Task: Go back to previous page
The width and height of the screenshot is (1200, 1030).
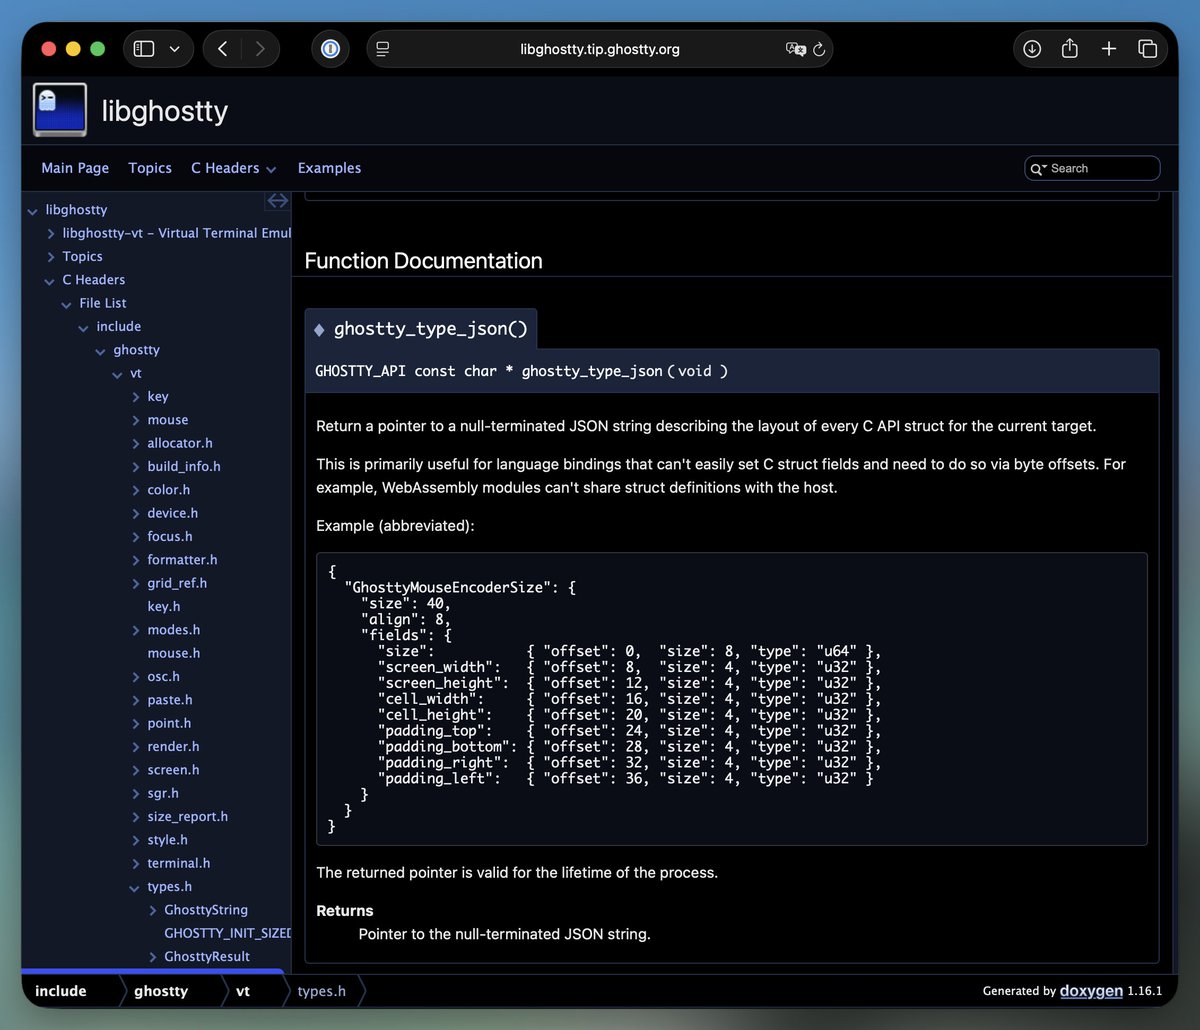Action: tap(222, 49)
